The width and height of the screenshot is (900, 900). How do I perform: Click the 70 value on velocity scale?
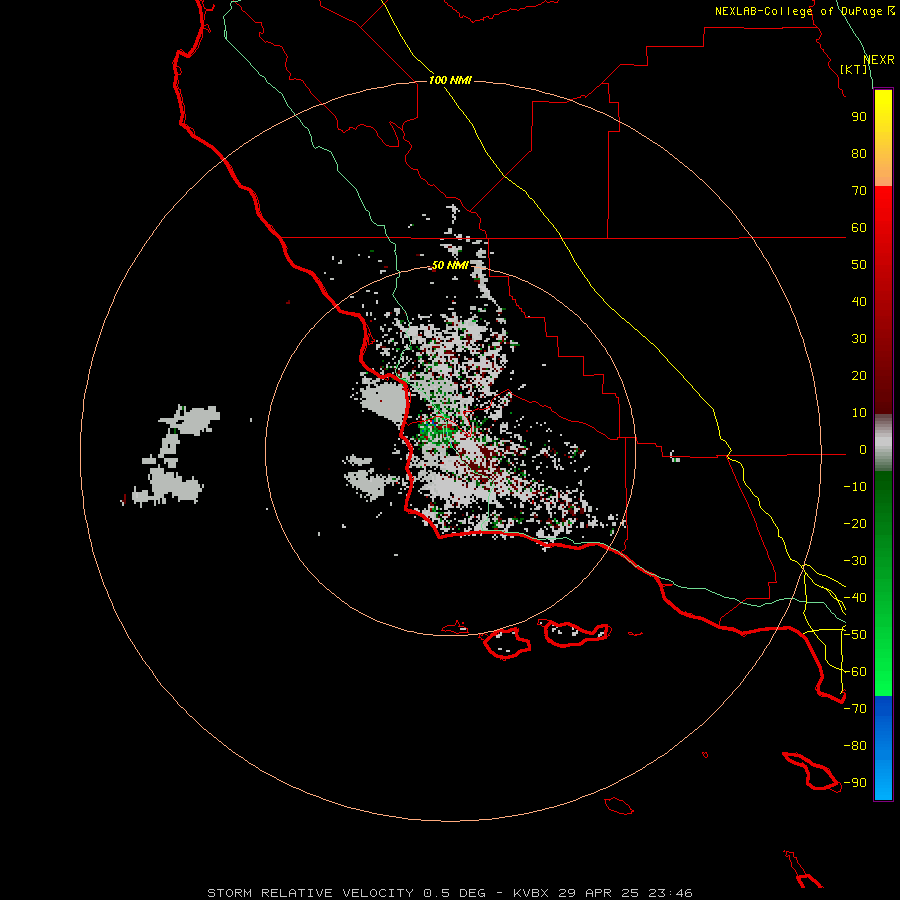[x=859, y=191]
